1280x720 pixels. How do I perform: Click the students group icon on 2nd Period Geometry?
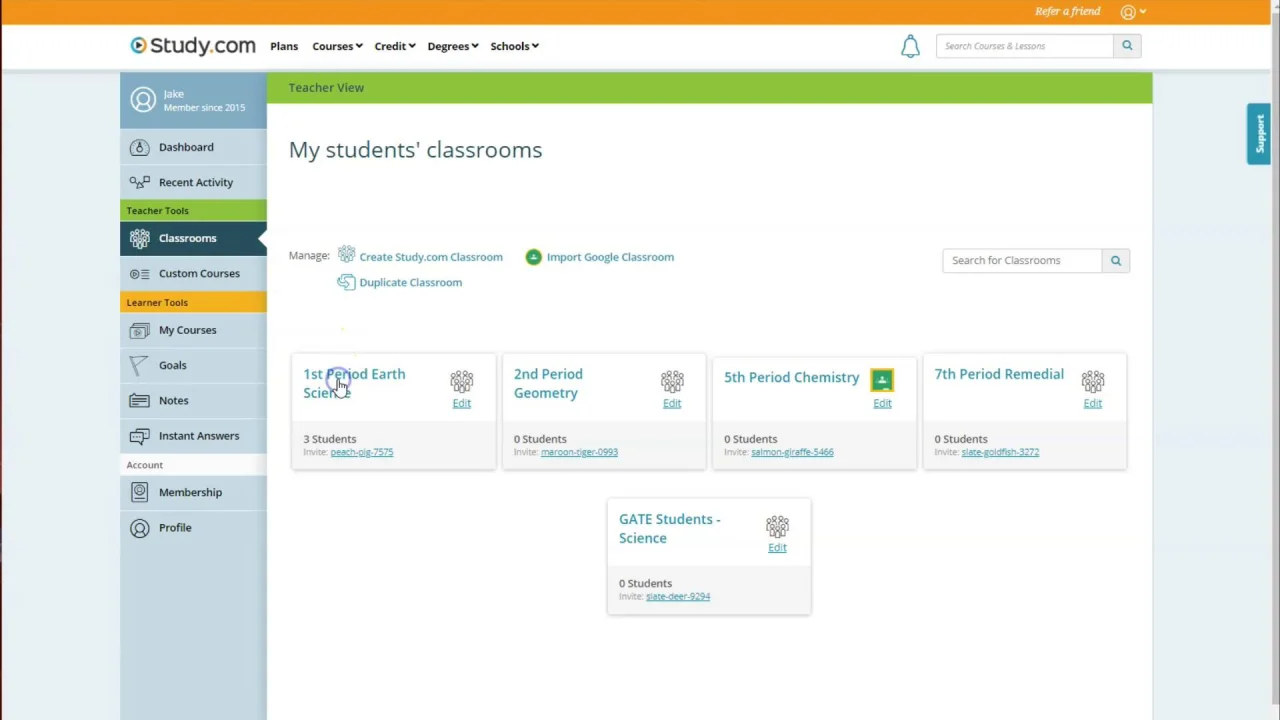click(672, 381)
